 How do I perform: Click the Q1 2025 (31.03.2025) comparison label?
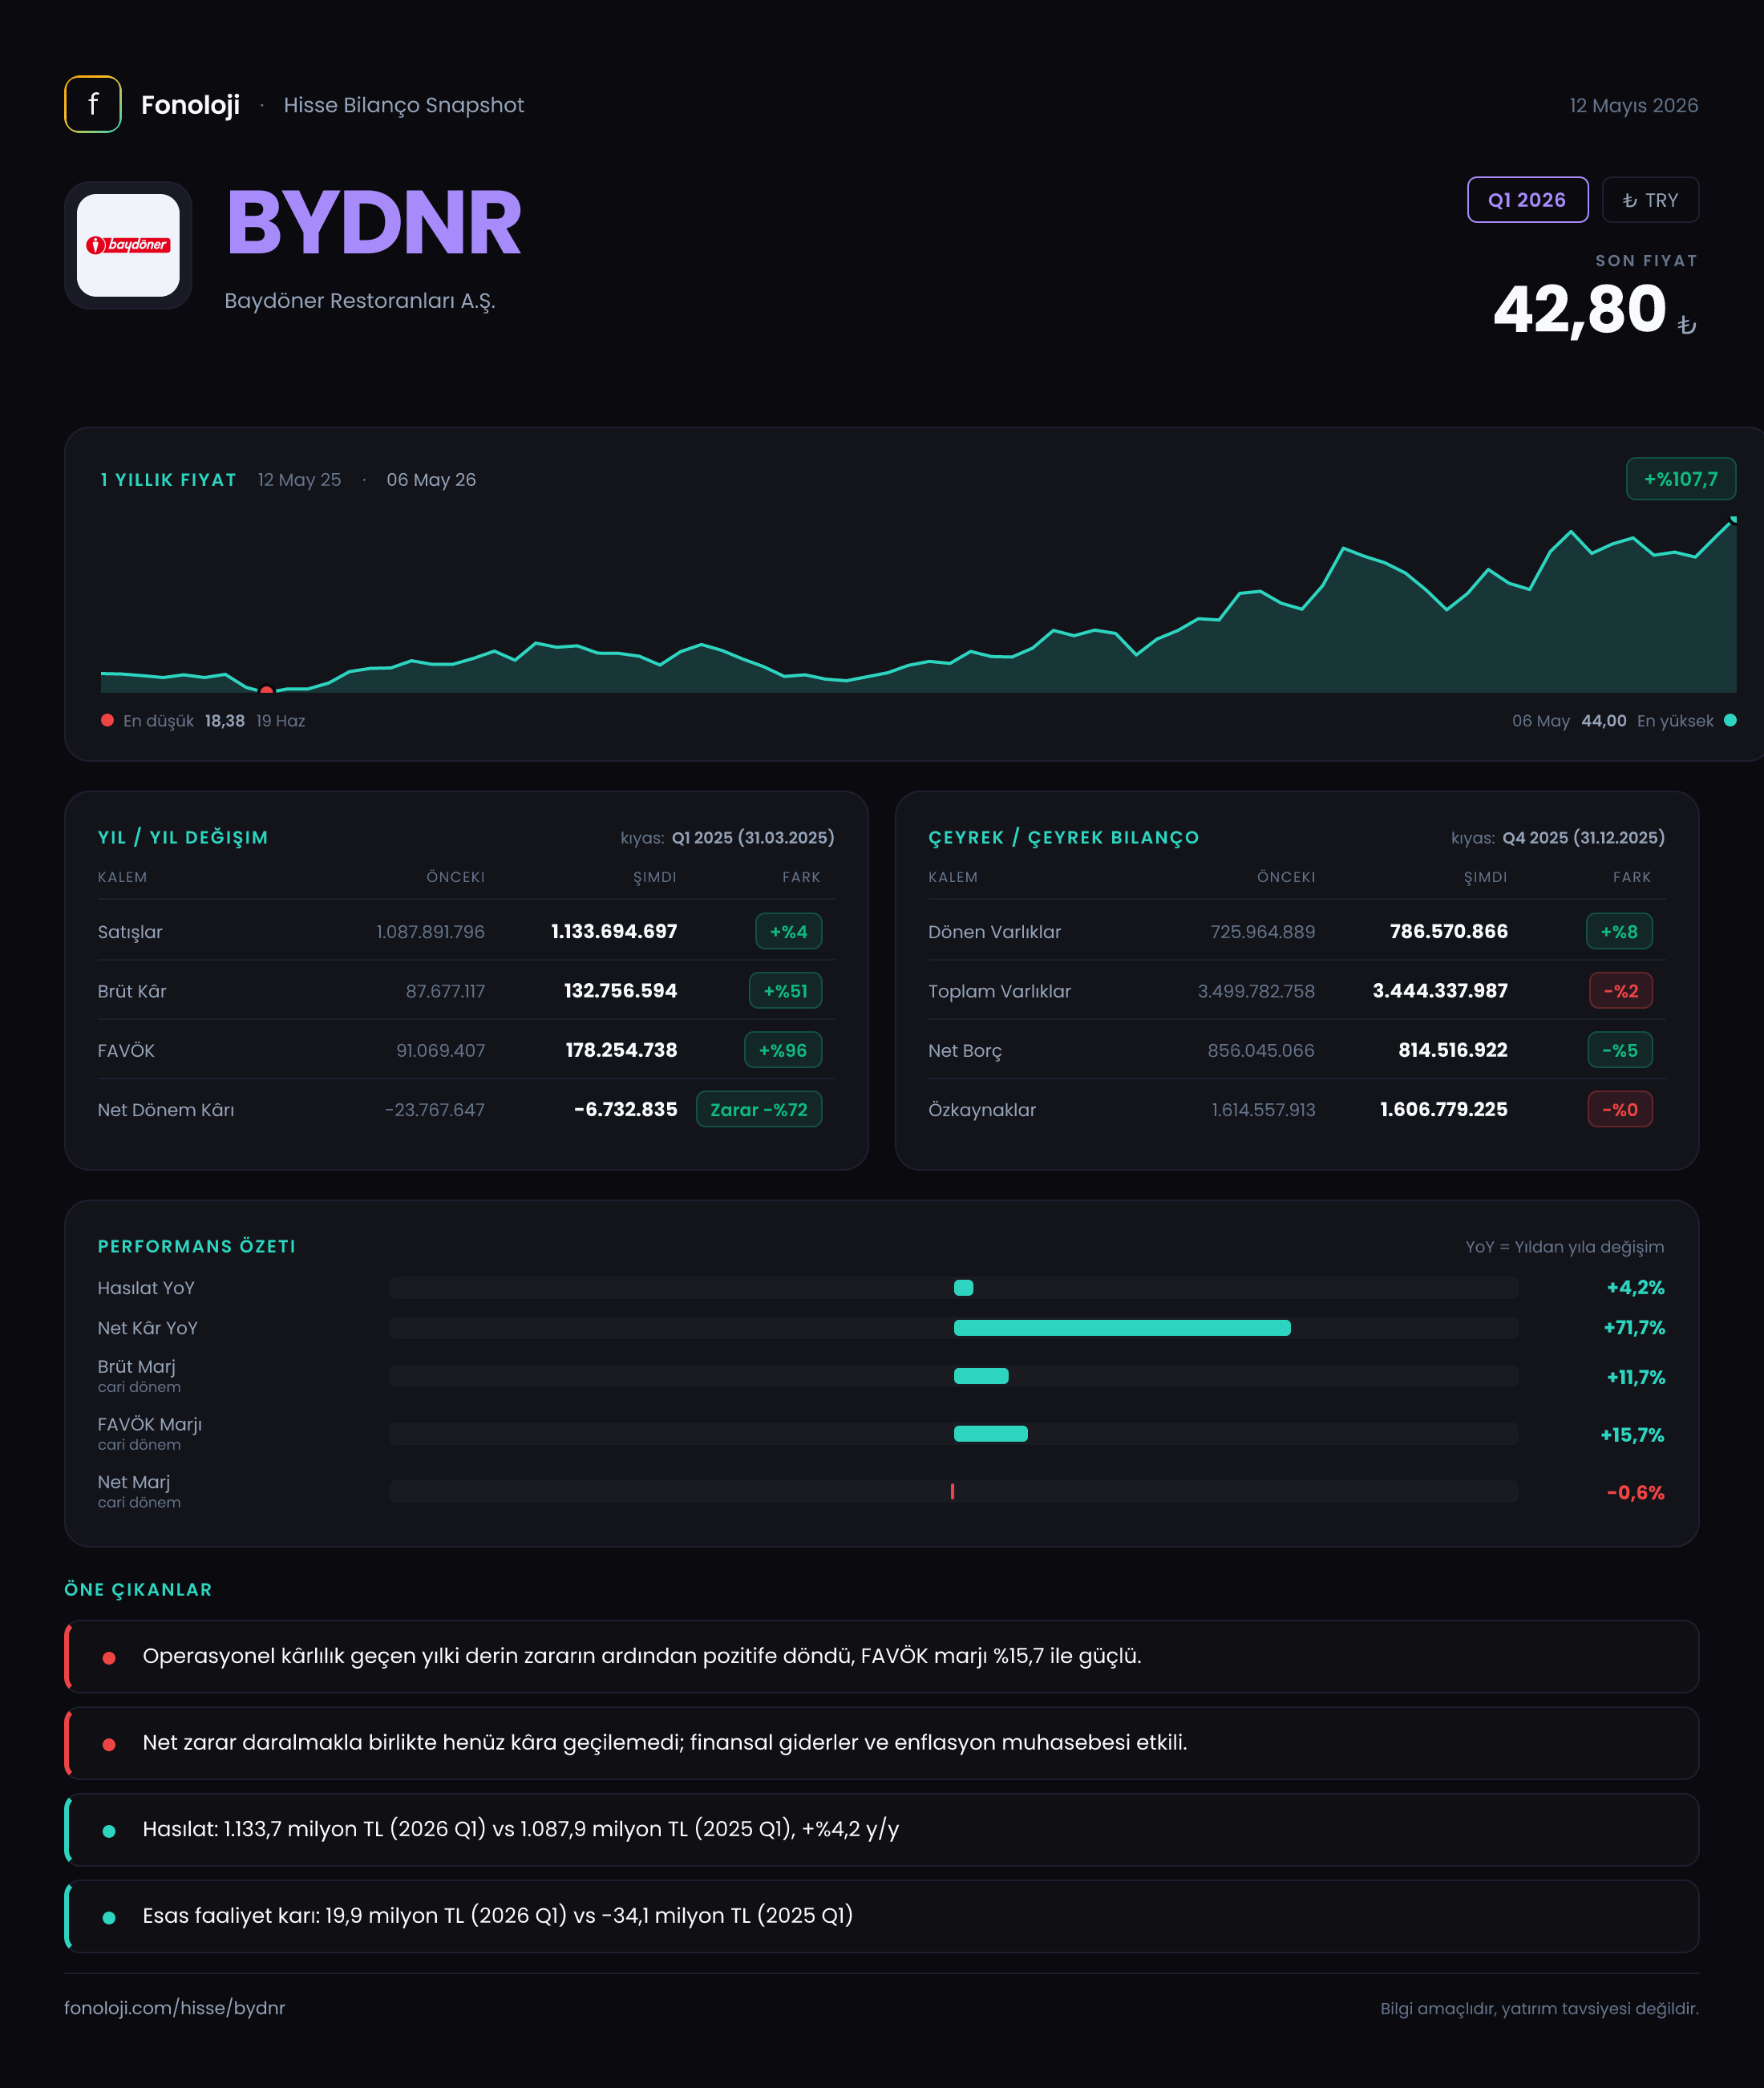(753, 837)
